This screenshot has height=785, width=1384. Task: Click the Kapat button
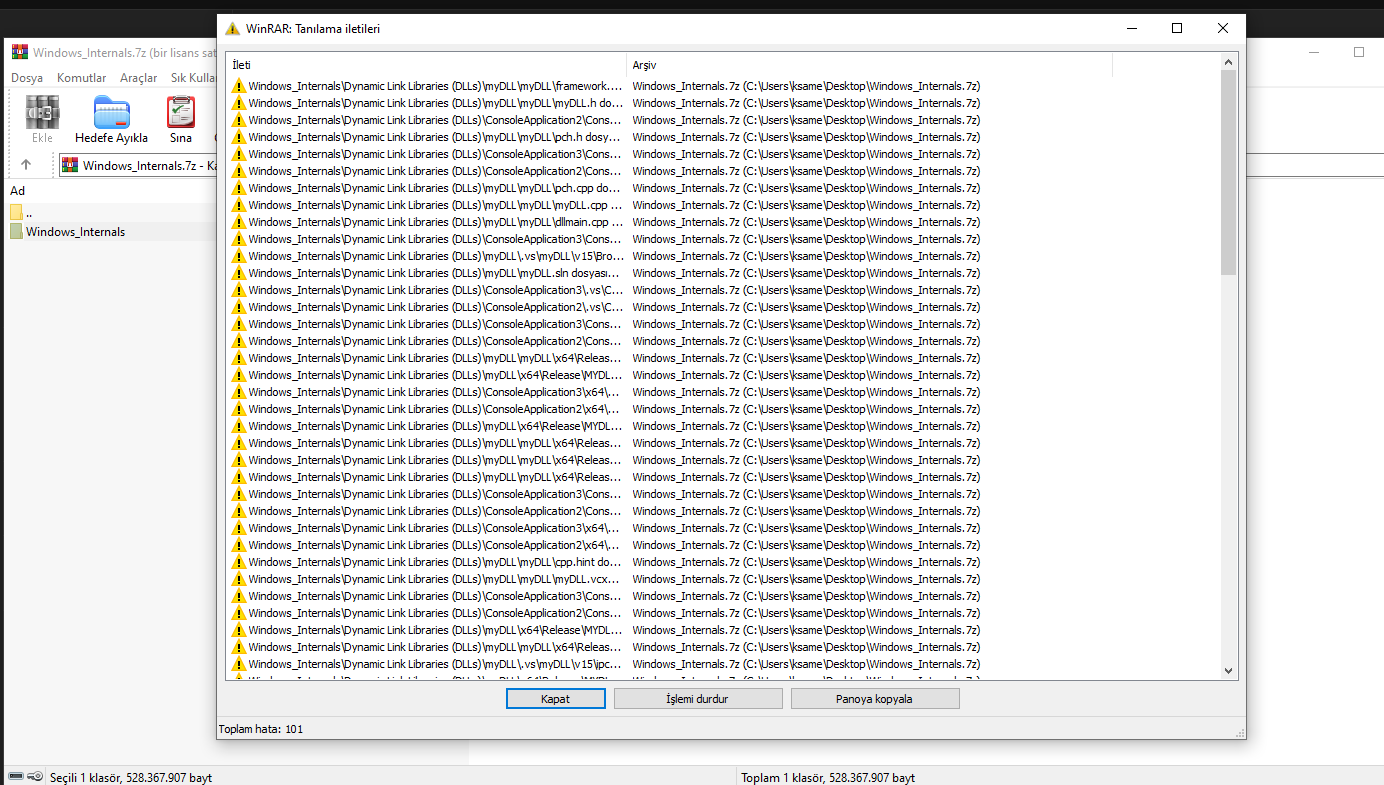[x=555, y=699]
